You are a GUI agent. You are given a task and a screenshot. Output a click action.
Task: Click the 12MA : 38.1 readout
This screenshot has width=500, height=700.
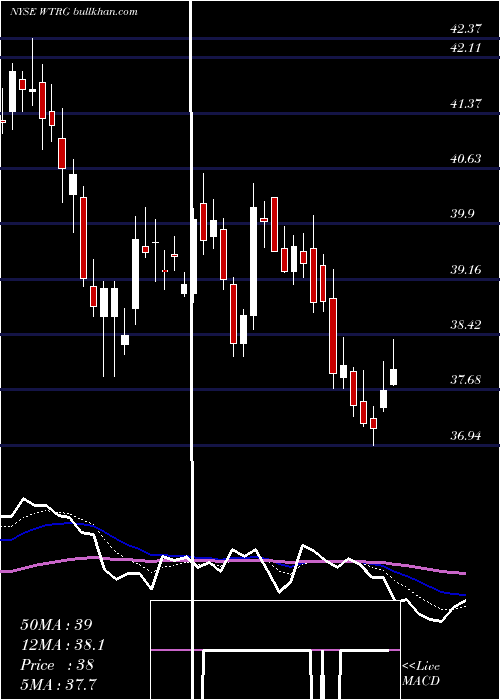pyautogui.click(x=63, y=645)
